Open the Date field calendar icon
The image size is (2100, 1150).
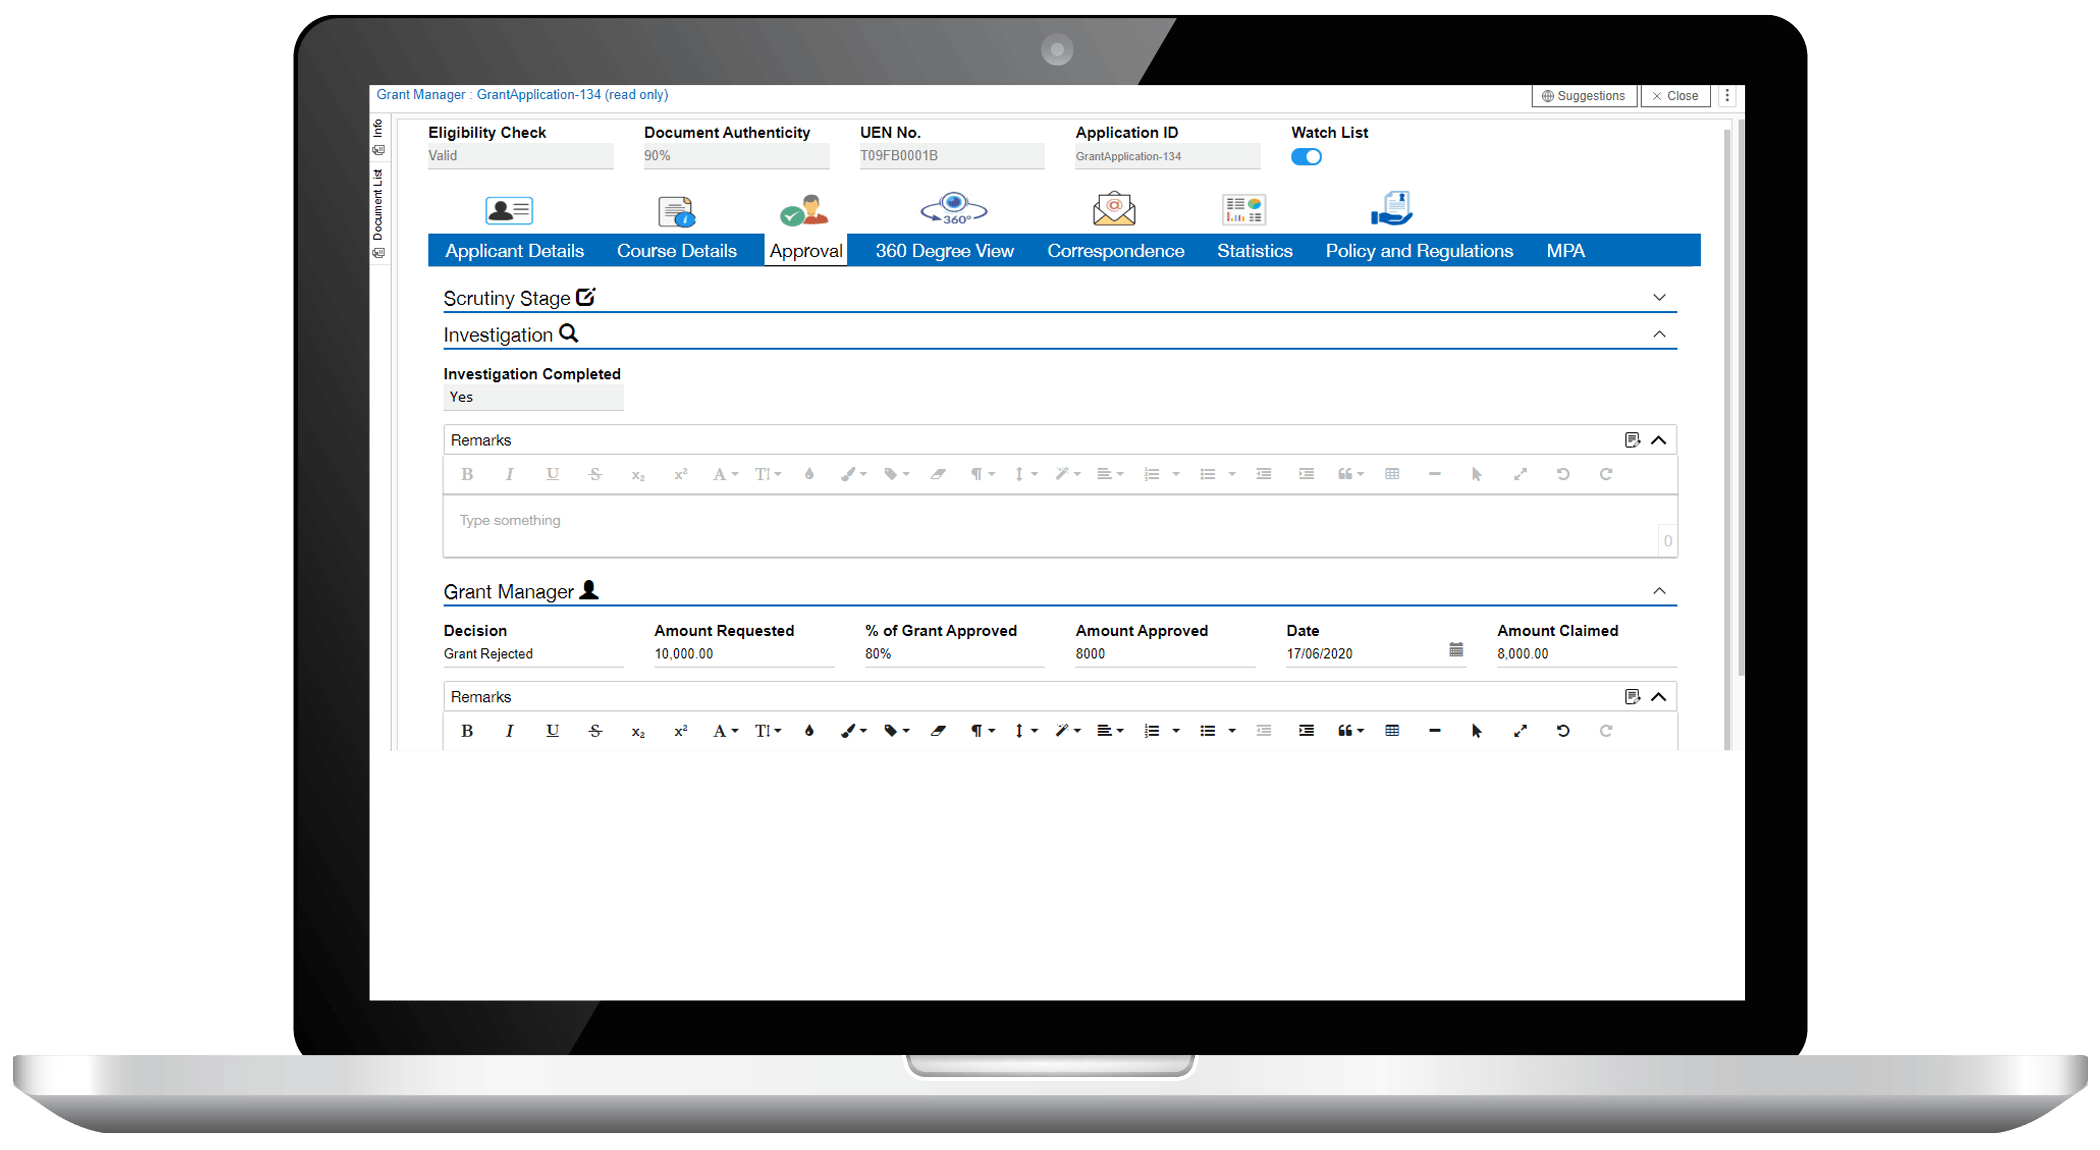1456,650
